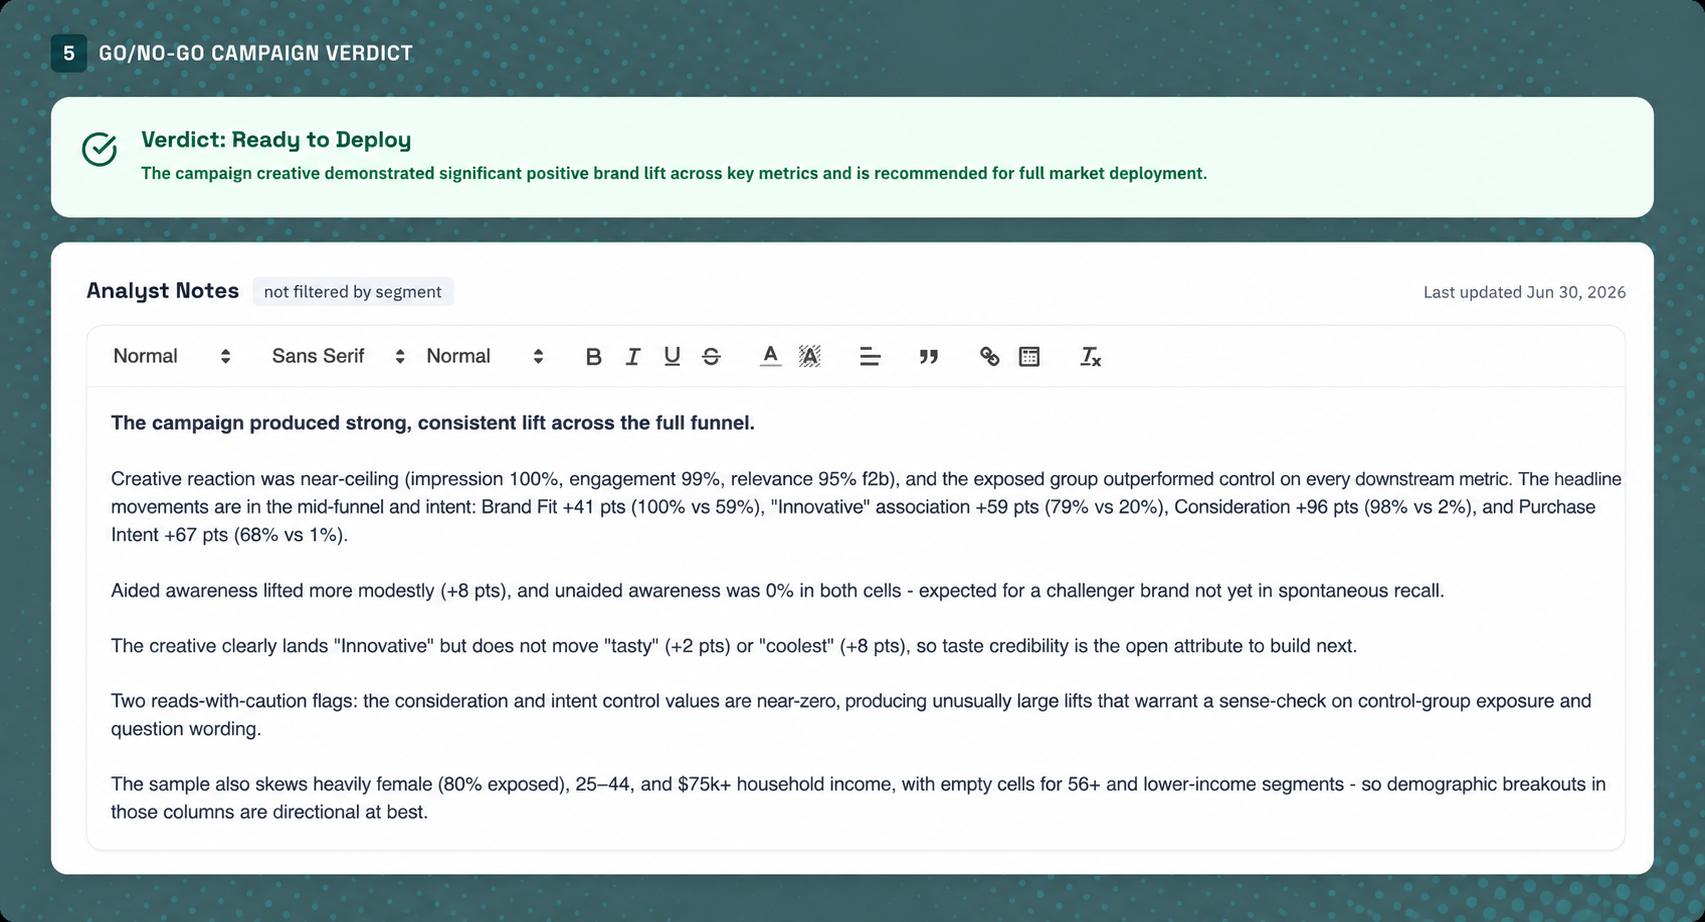Apply italic formatting to the notes
The image size is (1705, 922).
pyautogui.click(x=632, y=357)
